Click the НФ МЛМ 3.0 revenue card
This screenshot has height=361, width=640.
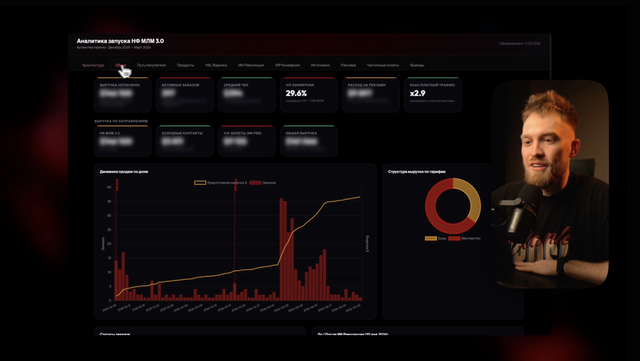(123, 141)
